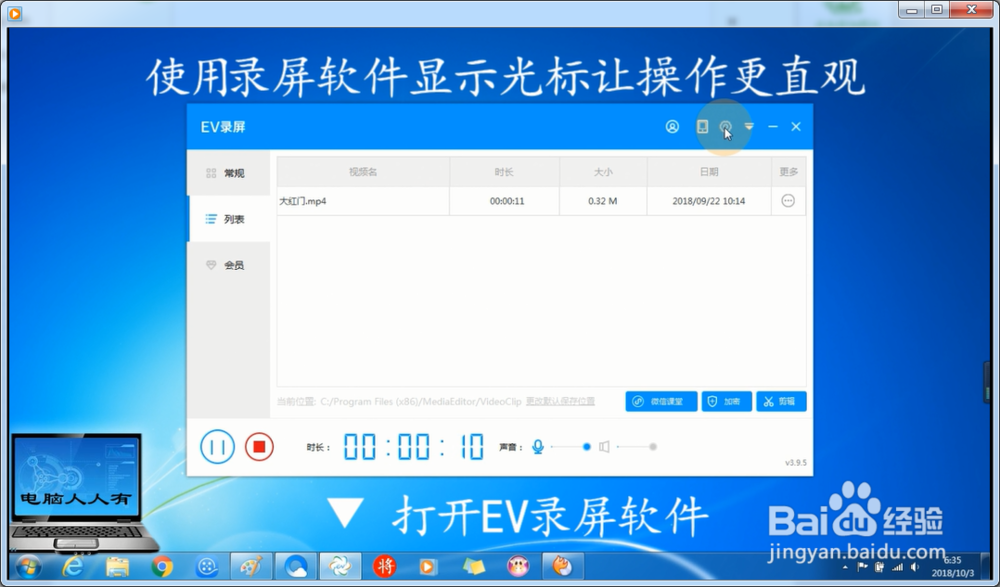Pause the recording
1000x587 pixels.
click(x=217, y=447)
